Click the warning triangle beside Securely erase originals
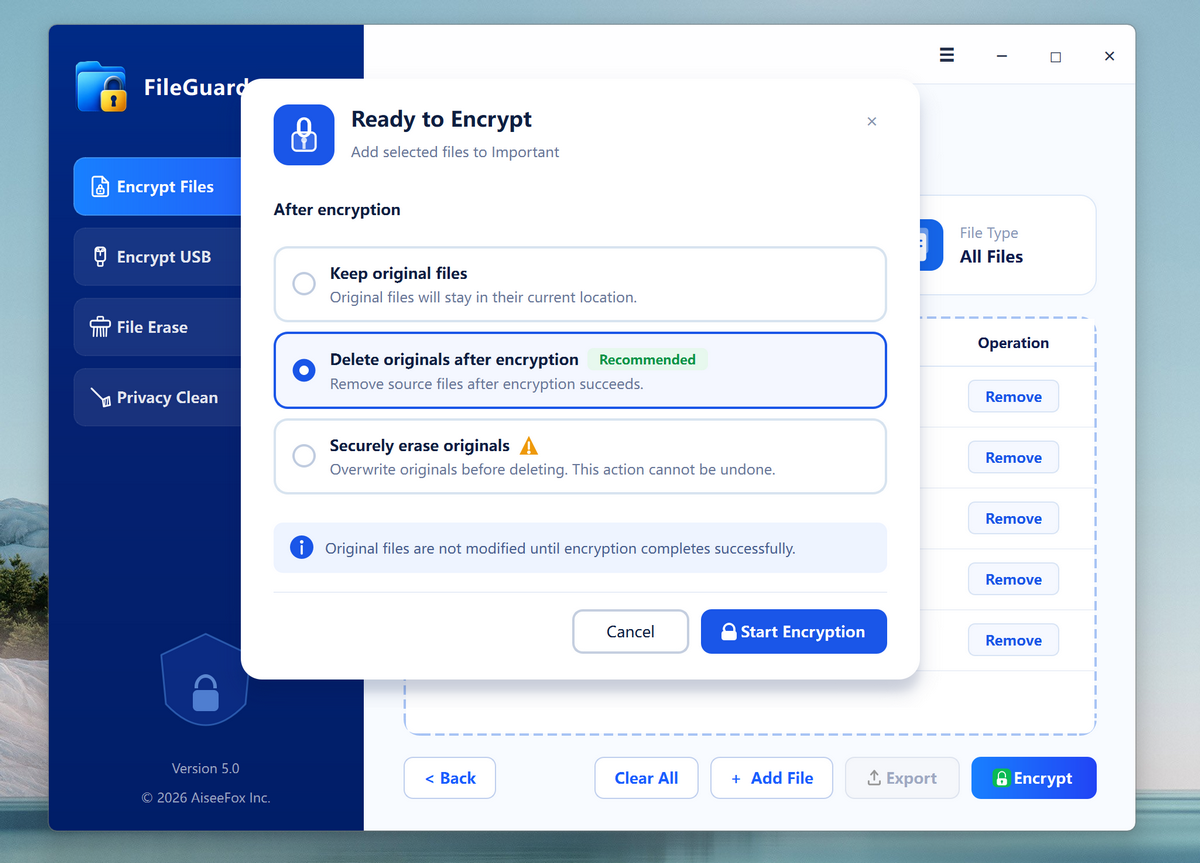The height and width of the screenshot is (863, 1200). [529, 446]
